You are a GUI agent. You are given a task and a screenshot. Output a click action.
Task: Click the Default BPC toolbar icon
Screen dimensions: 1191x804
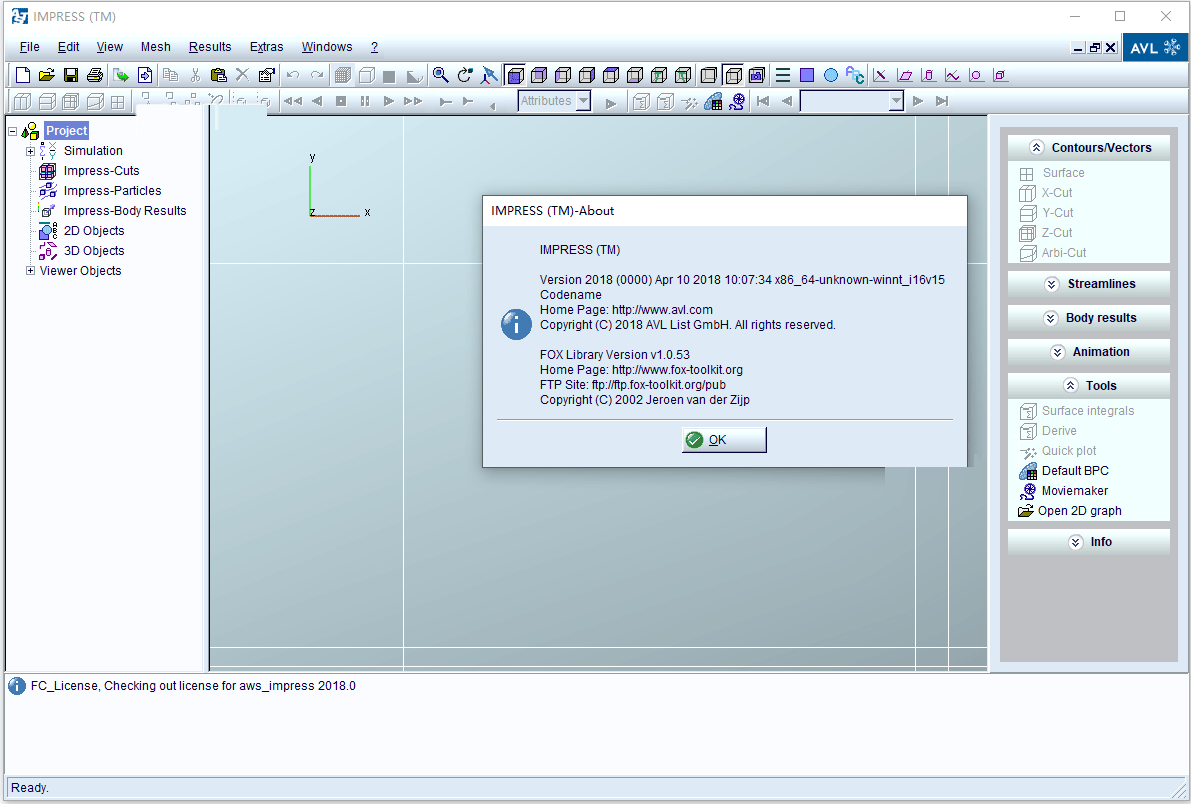click(x=713, y=101)
